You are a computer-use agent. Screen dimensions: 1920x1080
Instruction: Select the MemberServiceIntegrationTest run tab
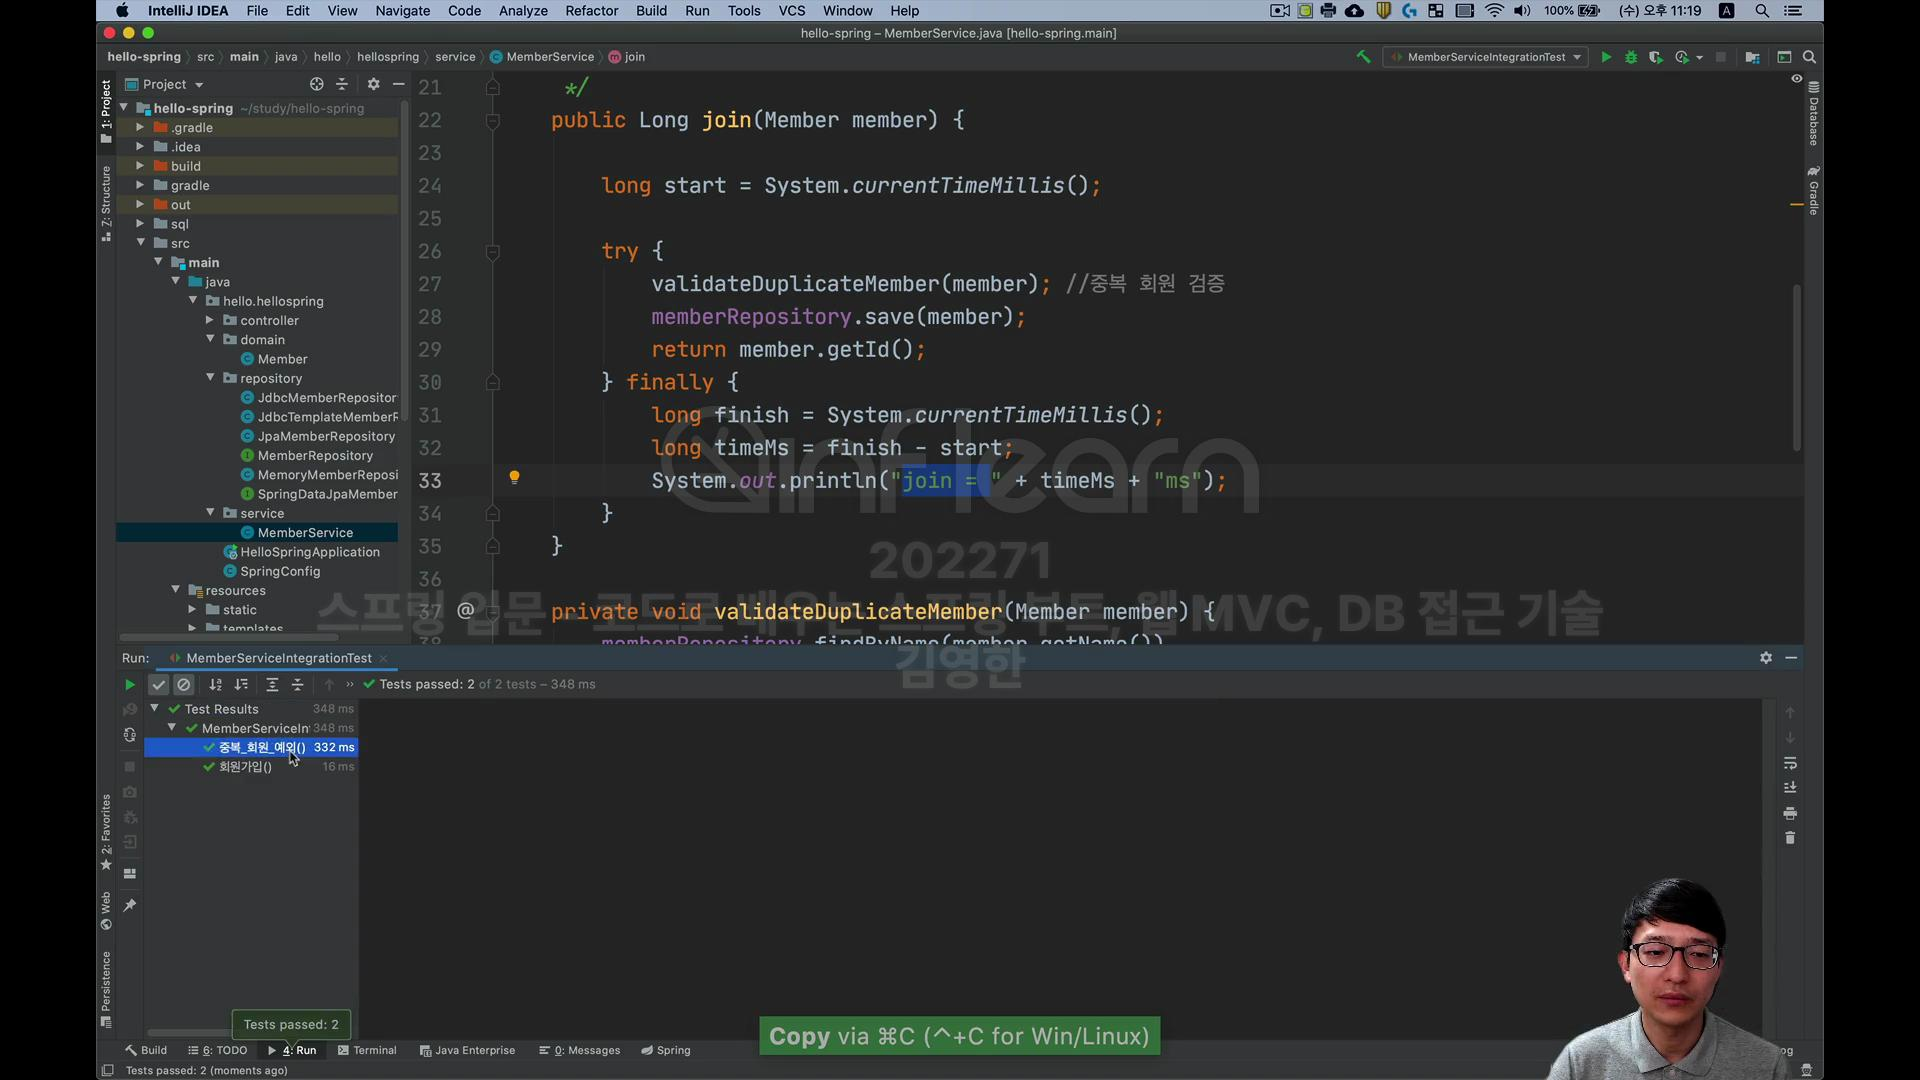click(x=278, y=658)
